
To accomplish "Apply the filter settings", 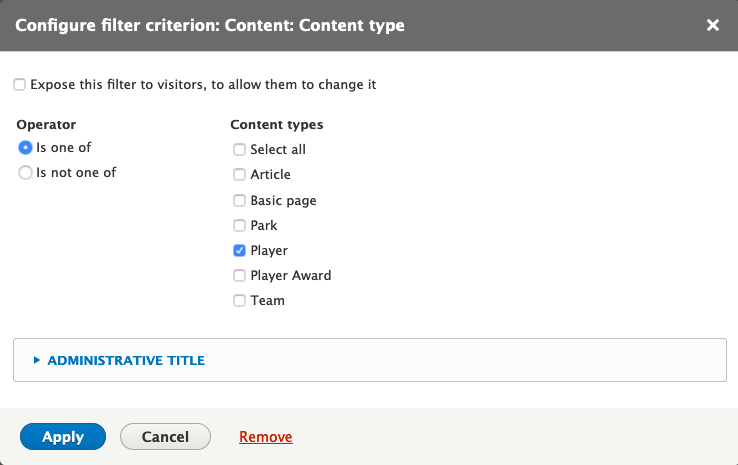I will (x=63, y=436).
